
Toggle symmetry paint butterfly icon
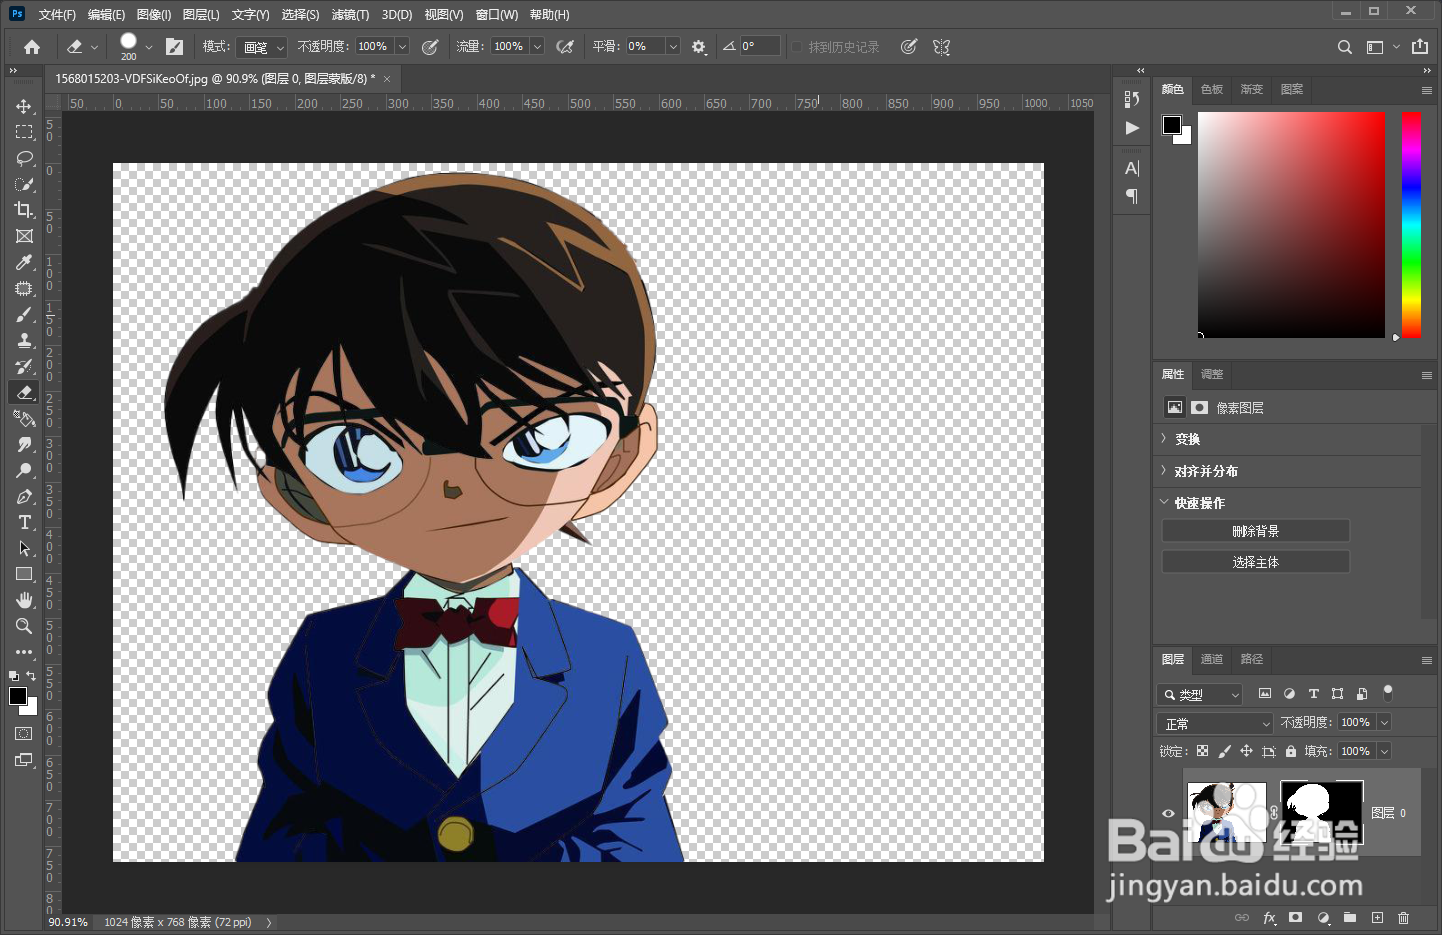point(941,47)
